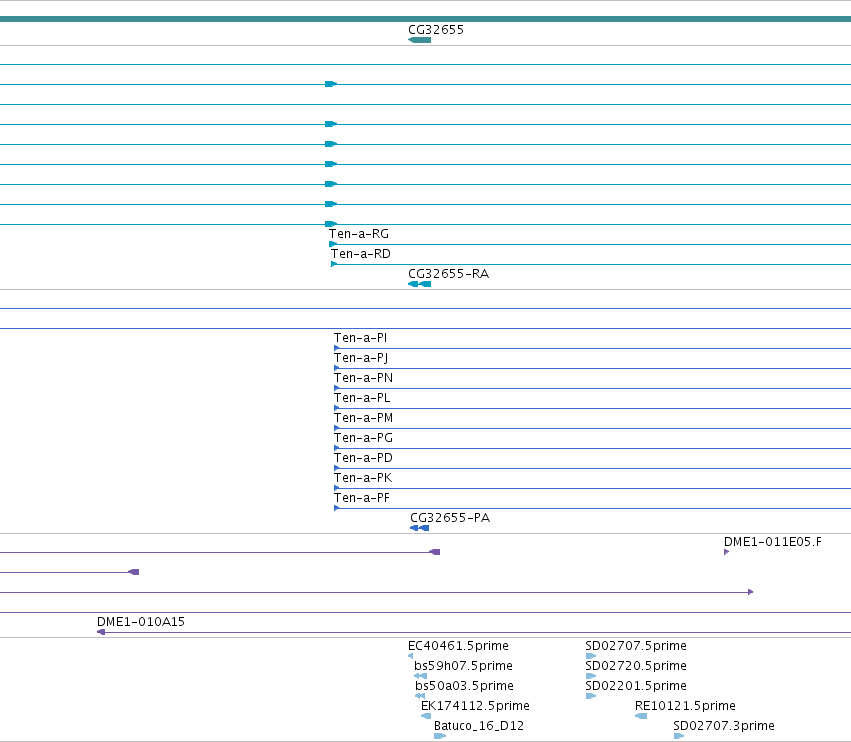Screen dimensions: 851x742
Task: Select the SD02720.5prime arrow glyph
Action: (591, 676)
